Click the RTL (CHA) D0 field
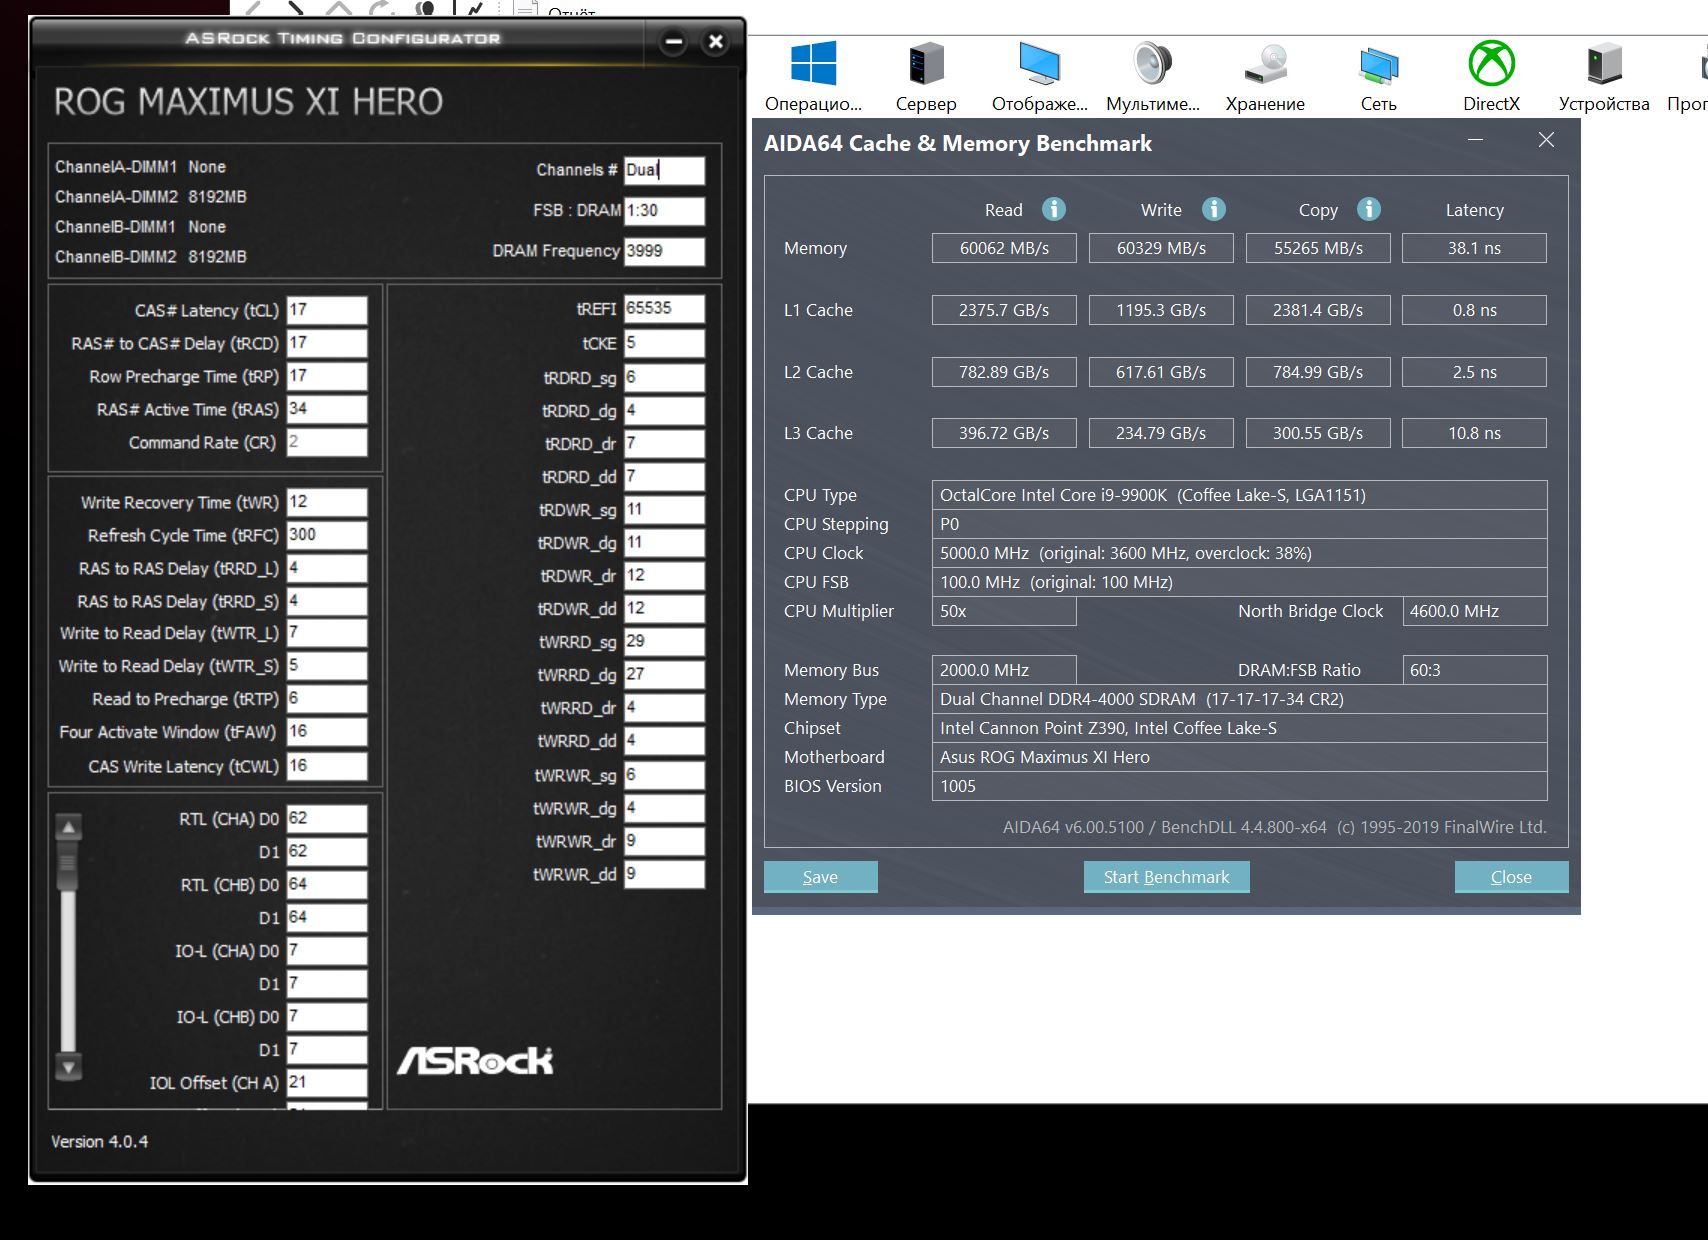The image size is (1708, 1240). pyautogui.click(x=327, y=819)
